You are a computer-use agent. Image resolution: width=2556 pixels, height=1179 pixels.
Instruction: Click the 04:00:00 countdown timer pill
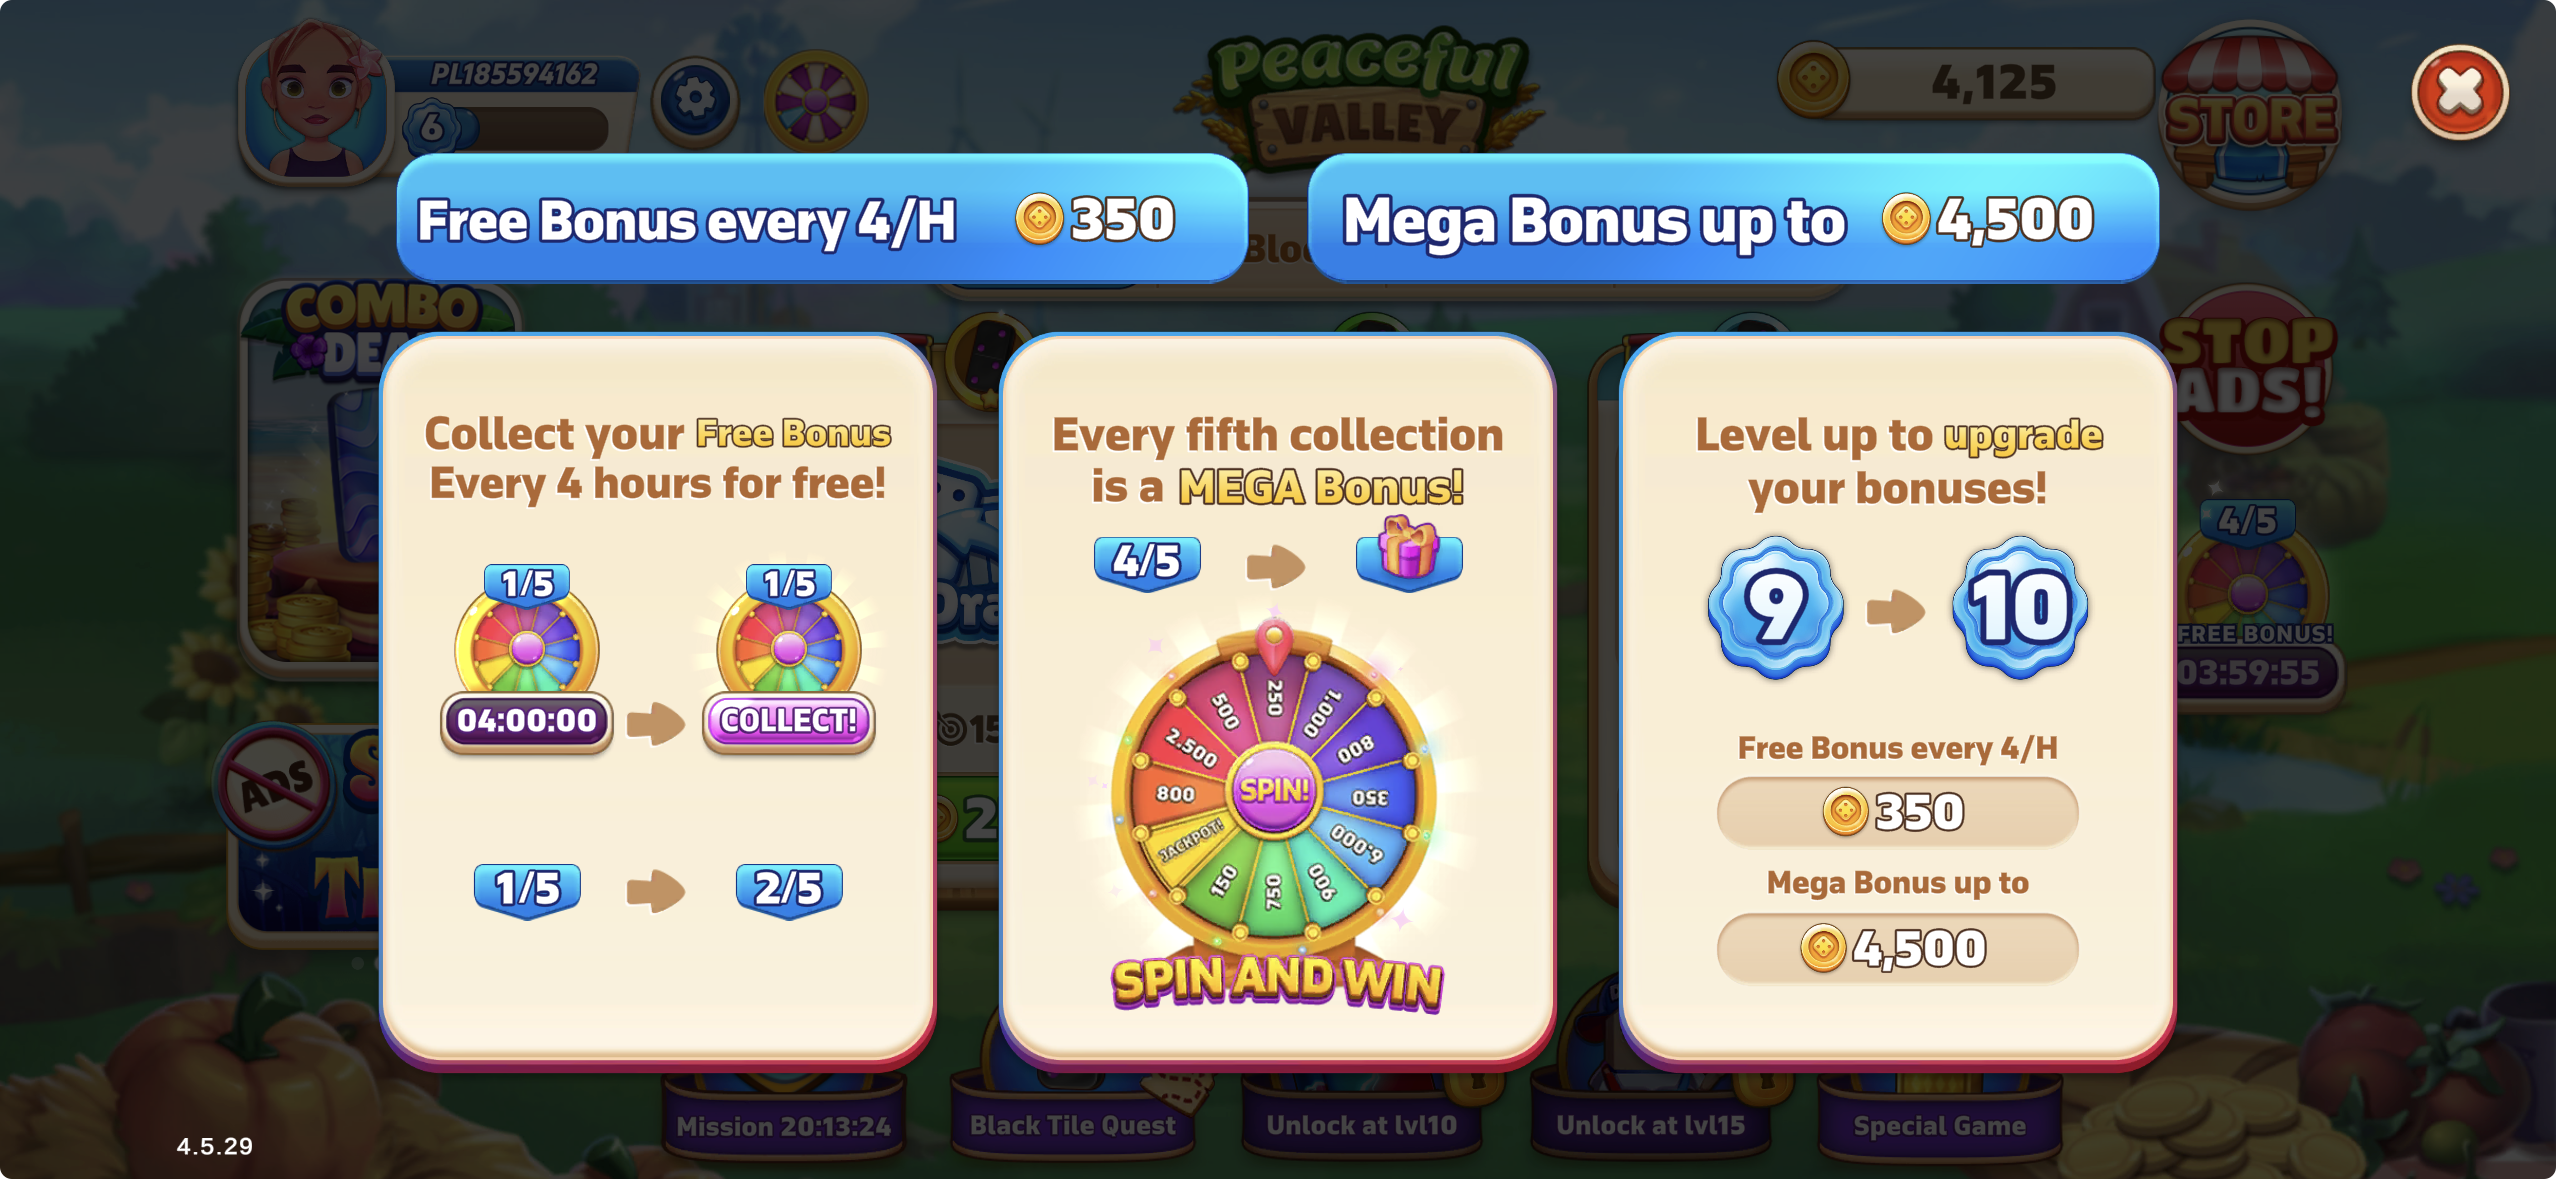[x=527, y=720]
